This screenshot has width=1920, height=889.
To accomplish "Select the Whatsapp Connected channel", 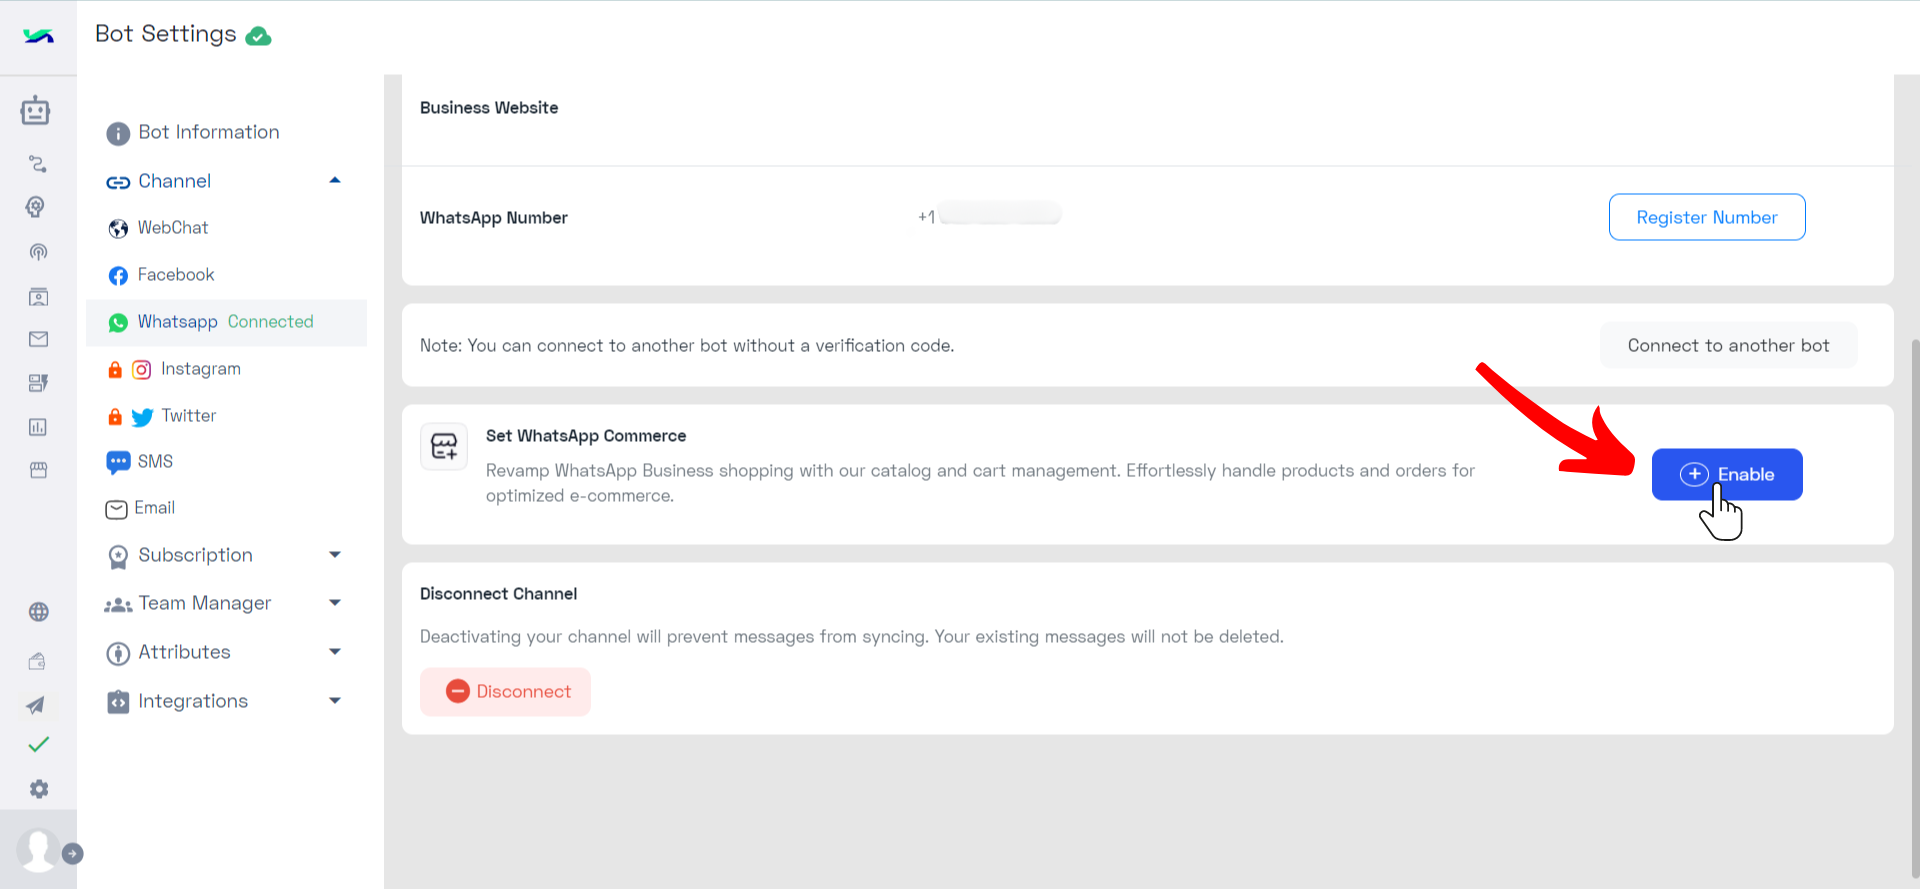I will coord(227,322).
